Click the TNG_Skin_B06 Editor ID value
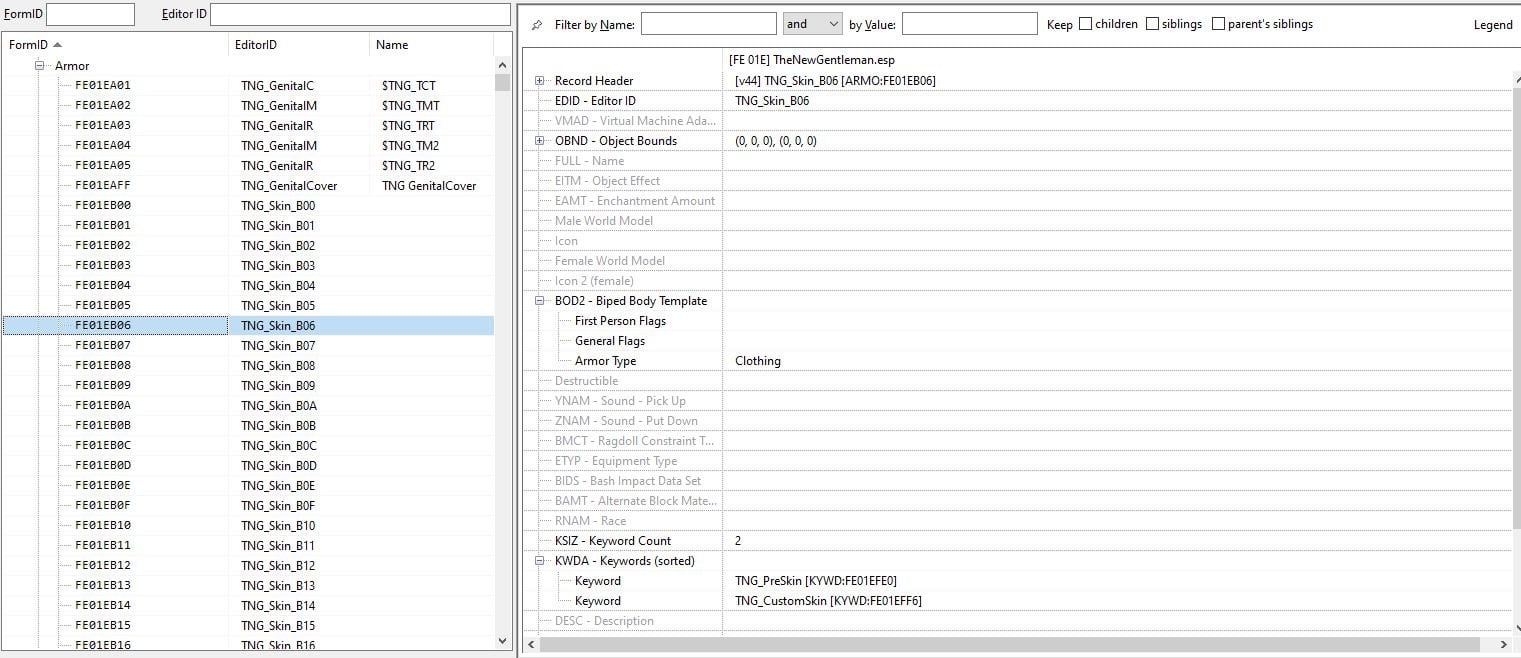Image resolution: width=1521 pixels, height=658 pixels. coord(772,101)
